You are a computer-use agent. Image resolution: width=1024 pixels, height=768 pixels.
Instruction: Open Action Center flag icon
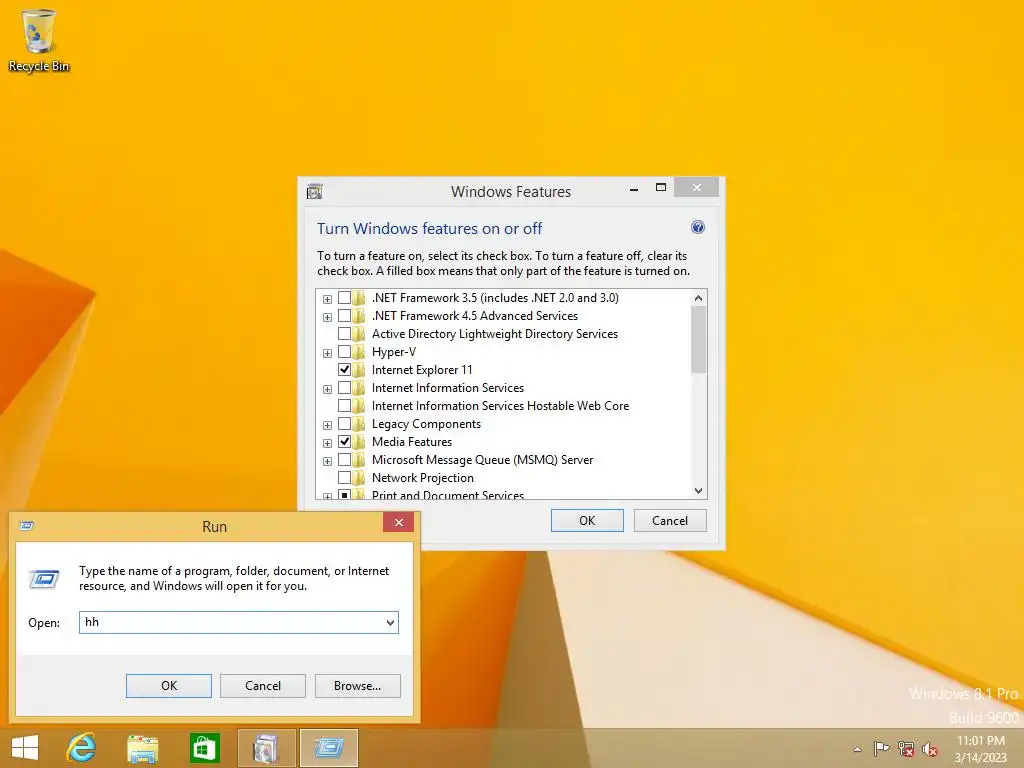point(882,748)
